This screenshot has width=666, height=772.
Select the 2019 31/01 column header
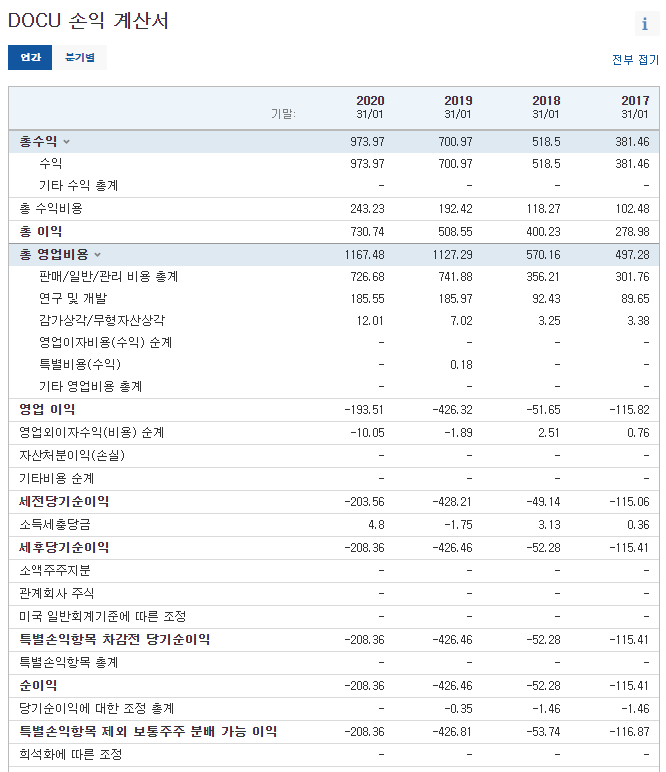(458, 107)
